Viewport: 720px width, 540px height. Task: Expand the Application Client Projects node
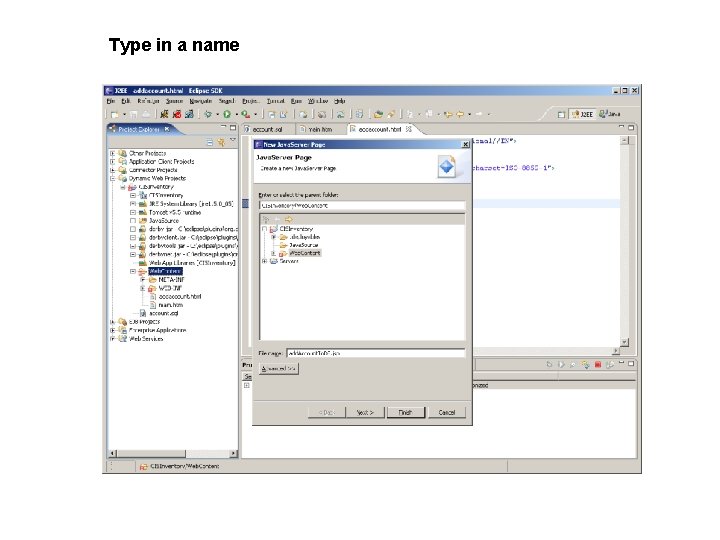coord(112,161)
